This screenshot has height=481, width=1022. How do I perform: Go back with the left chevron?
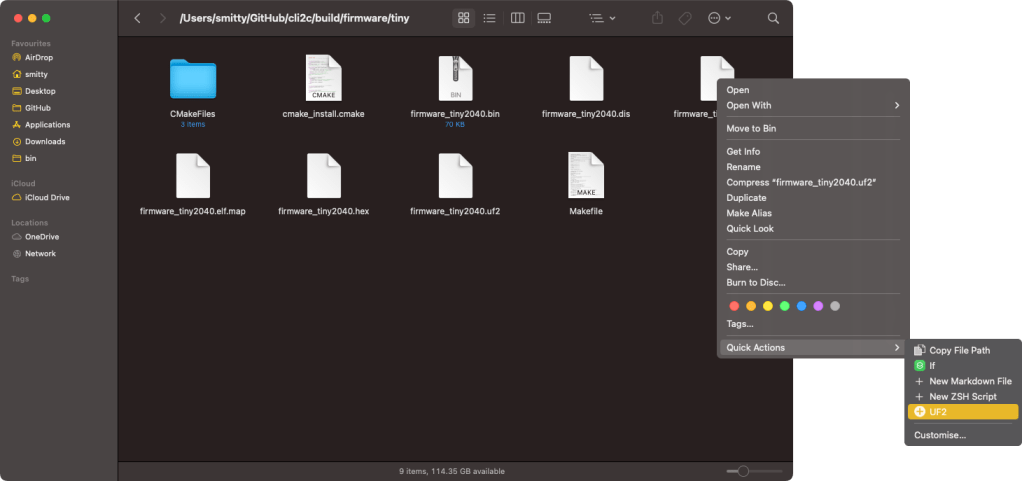(x=137, y=18)
